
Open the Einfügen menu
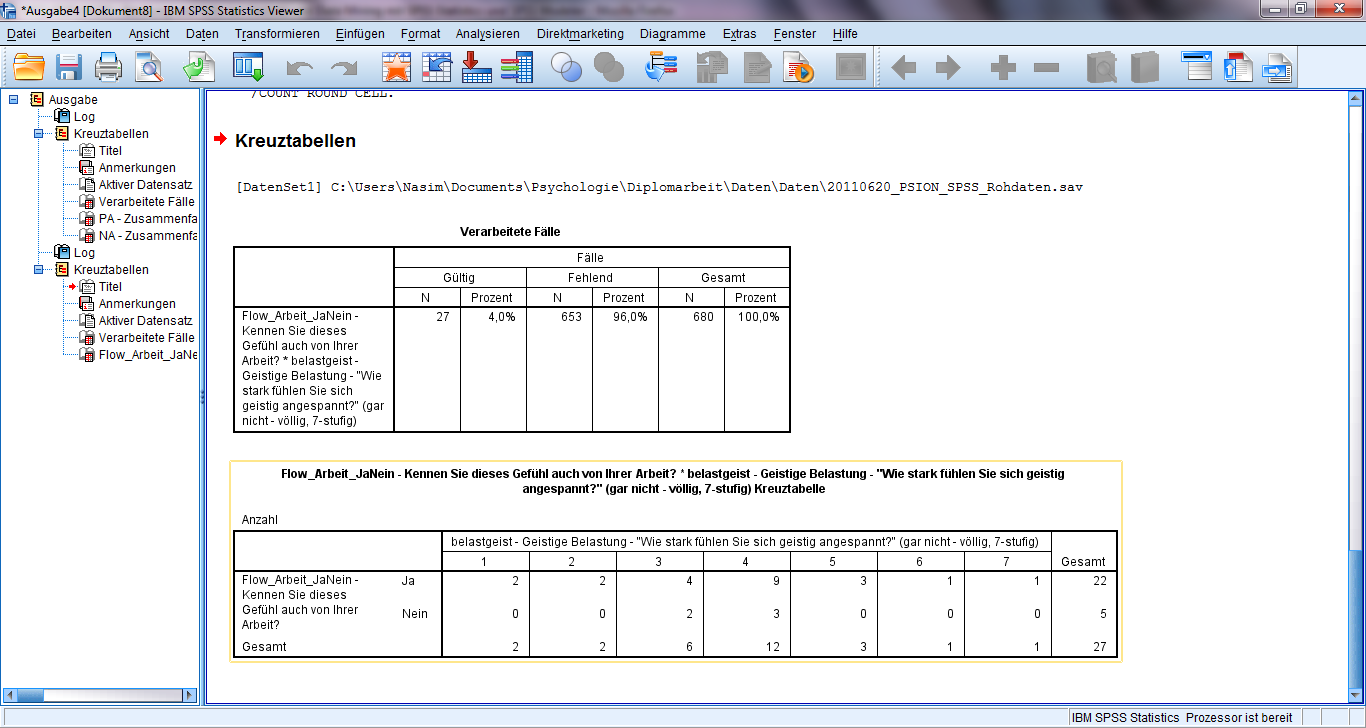[x=360, y=34]
